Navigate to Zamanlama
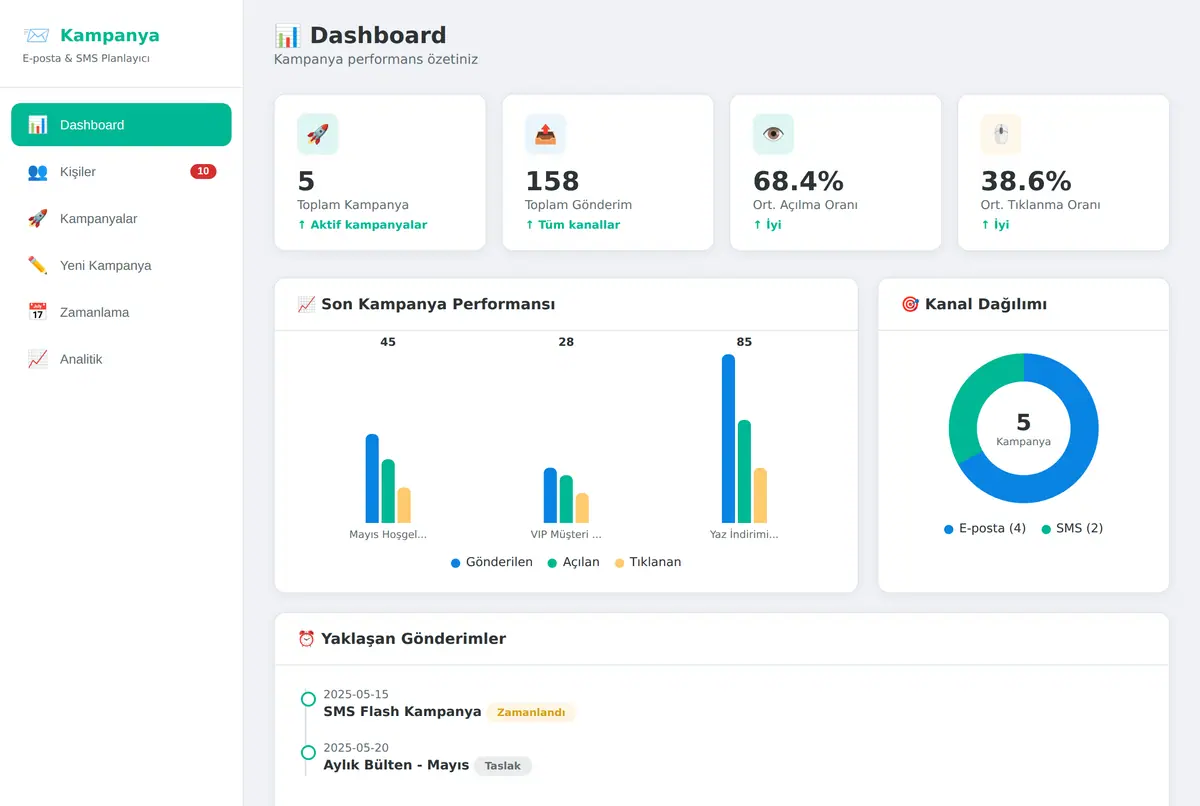This screenshot has width=1200, height=806. 121,312
